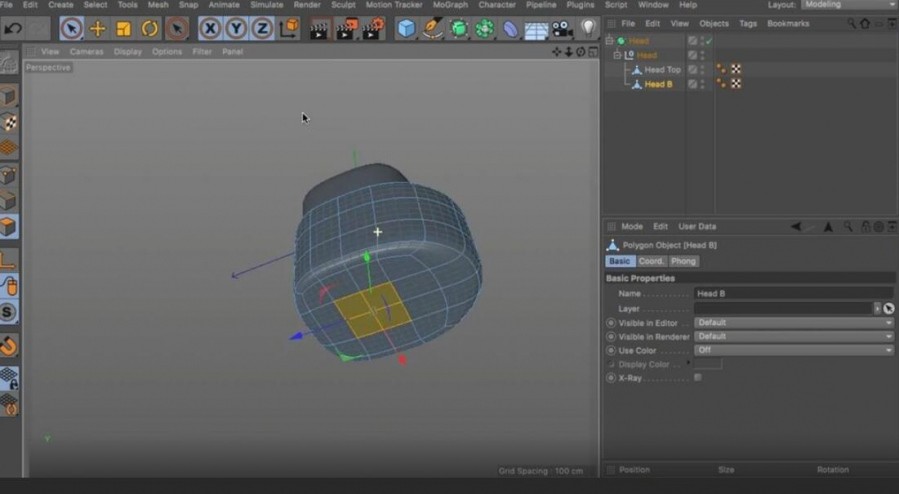
Task: Open the spline Pen tool
Action: [432, 28]
